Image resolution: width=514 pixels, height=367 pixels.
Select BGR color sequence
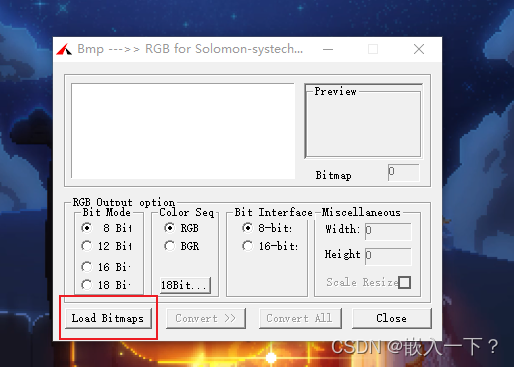(169, 246)
